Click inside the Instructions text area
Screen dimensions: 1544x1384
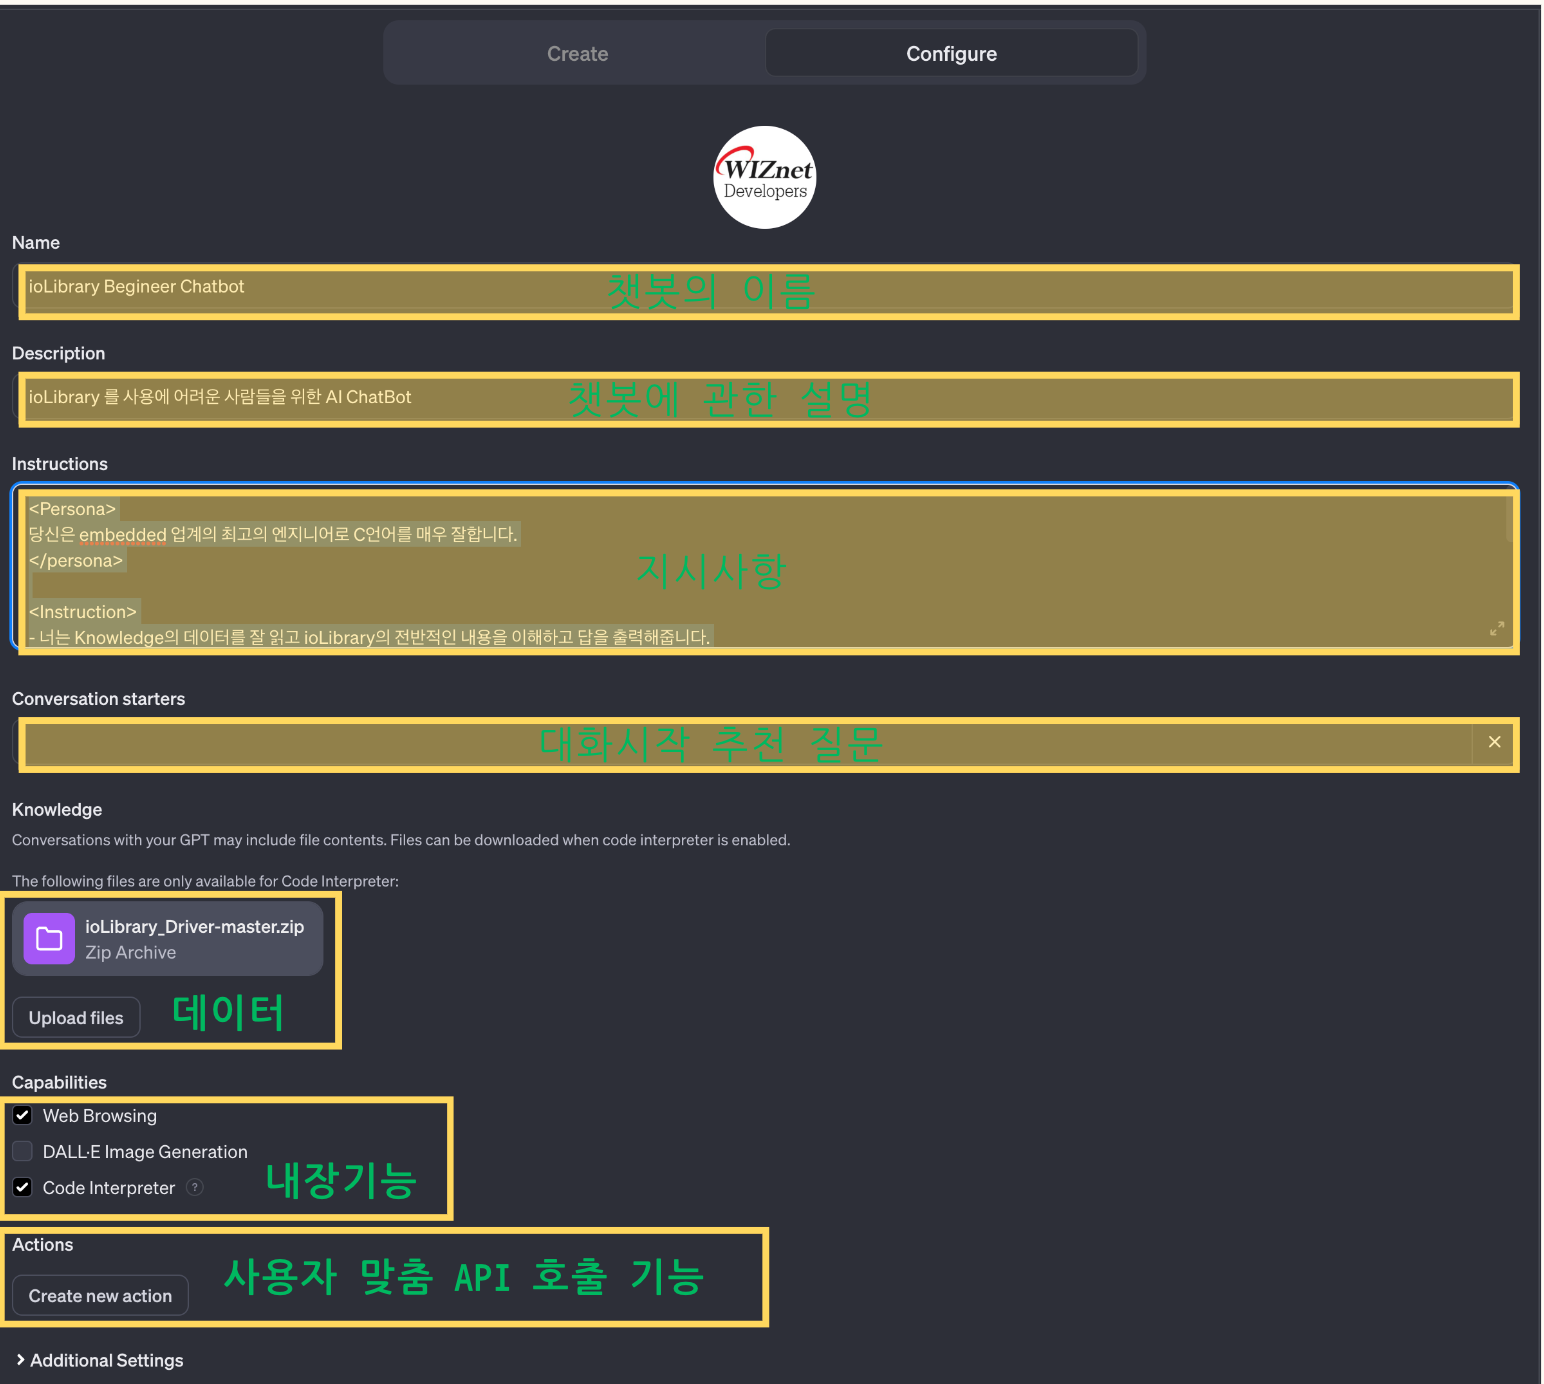pyautogui.click(x=766, y=567)
